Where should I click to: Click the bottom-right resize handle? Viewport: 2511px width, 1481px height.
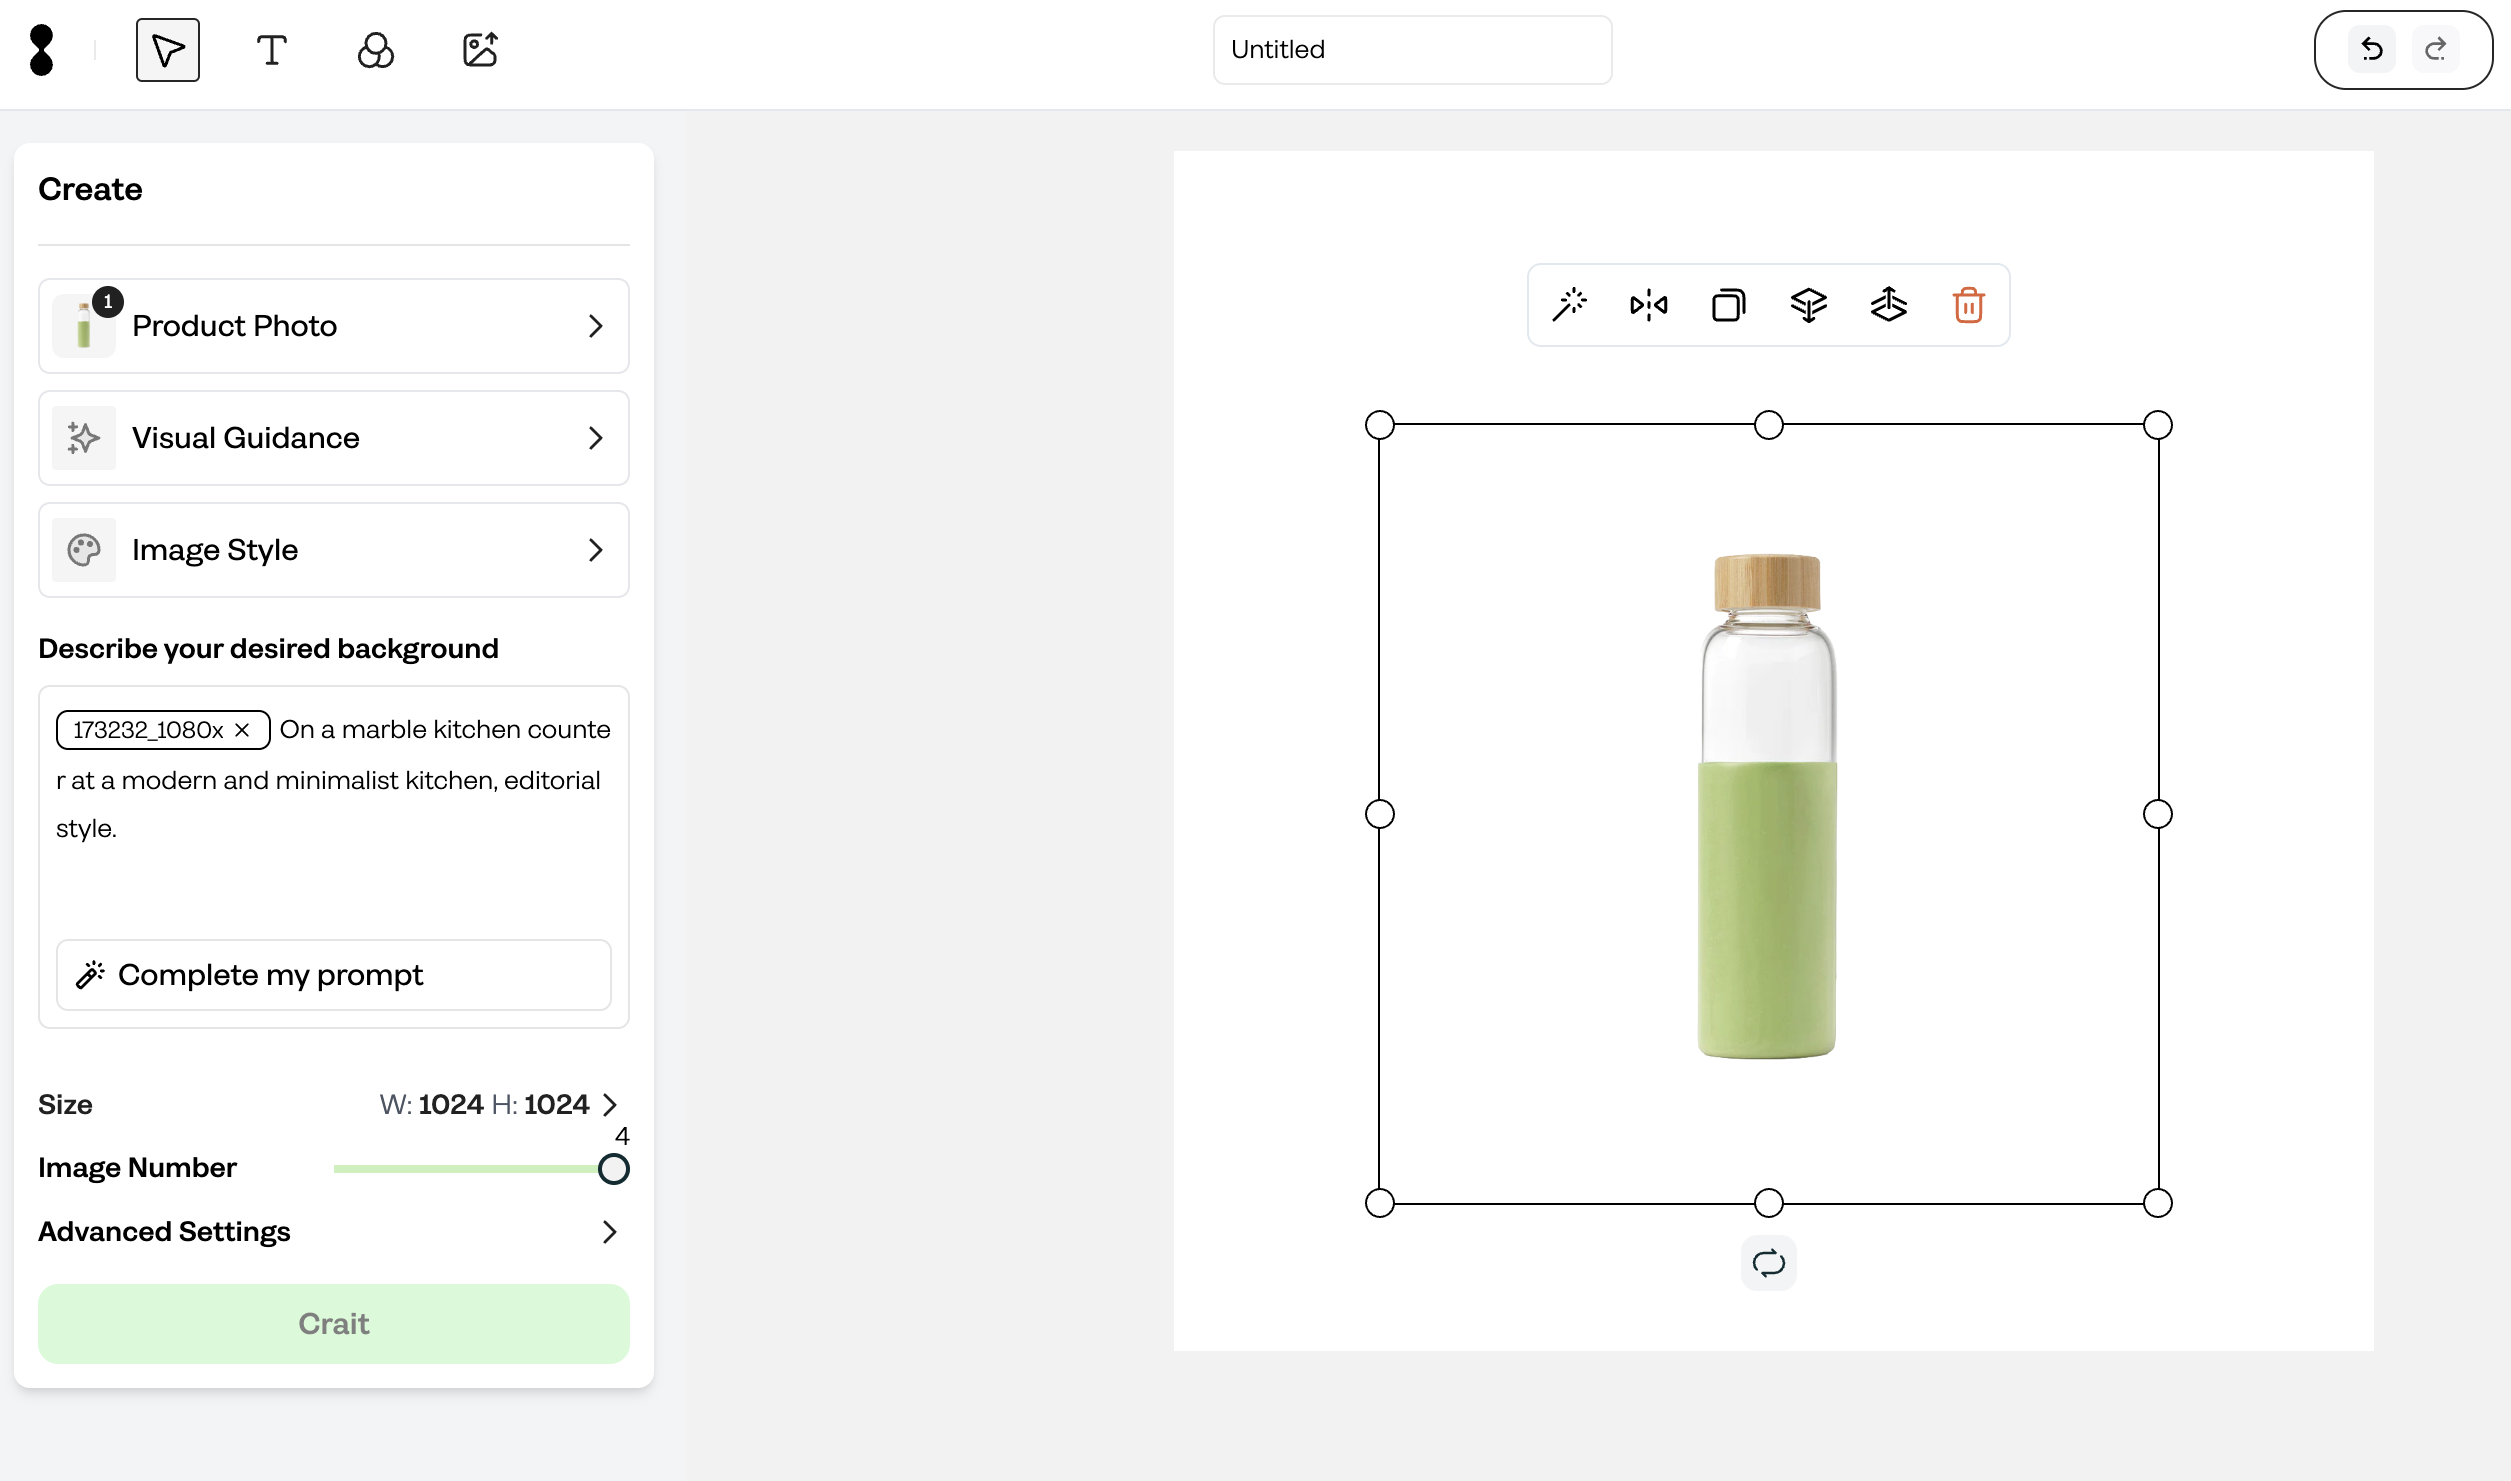[2158, 1203]
